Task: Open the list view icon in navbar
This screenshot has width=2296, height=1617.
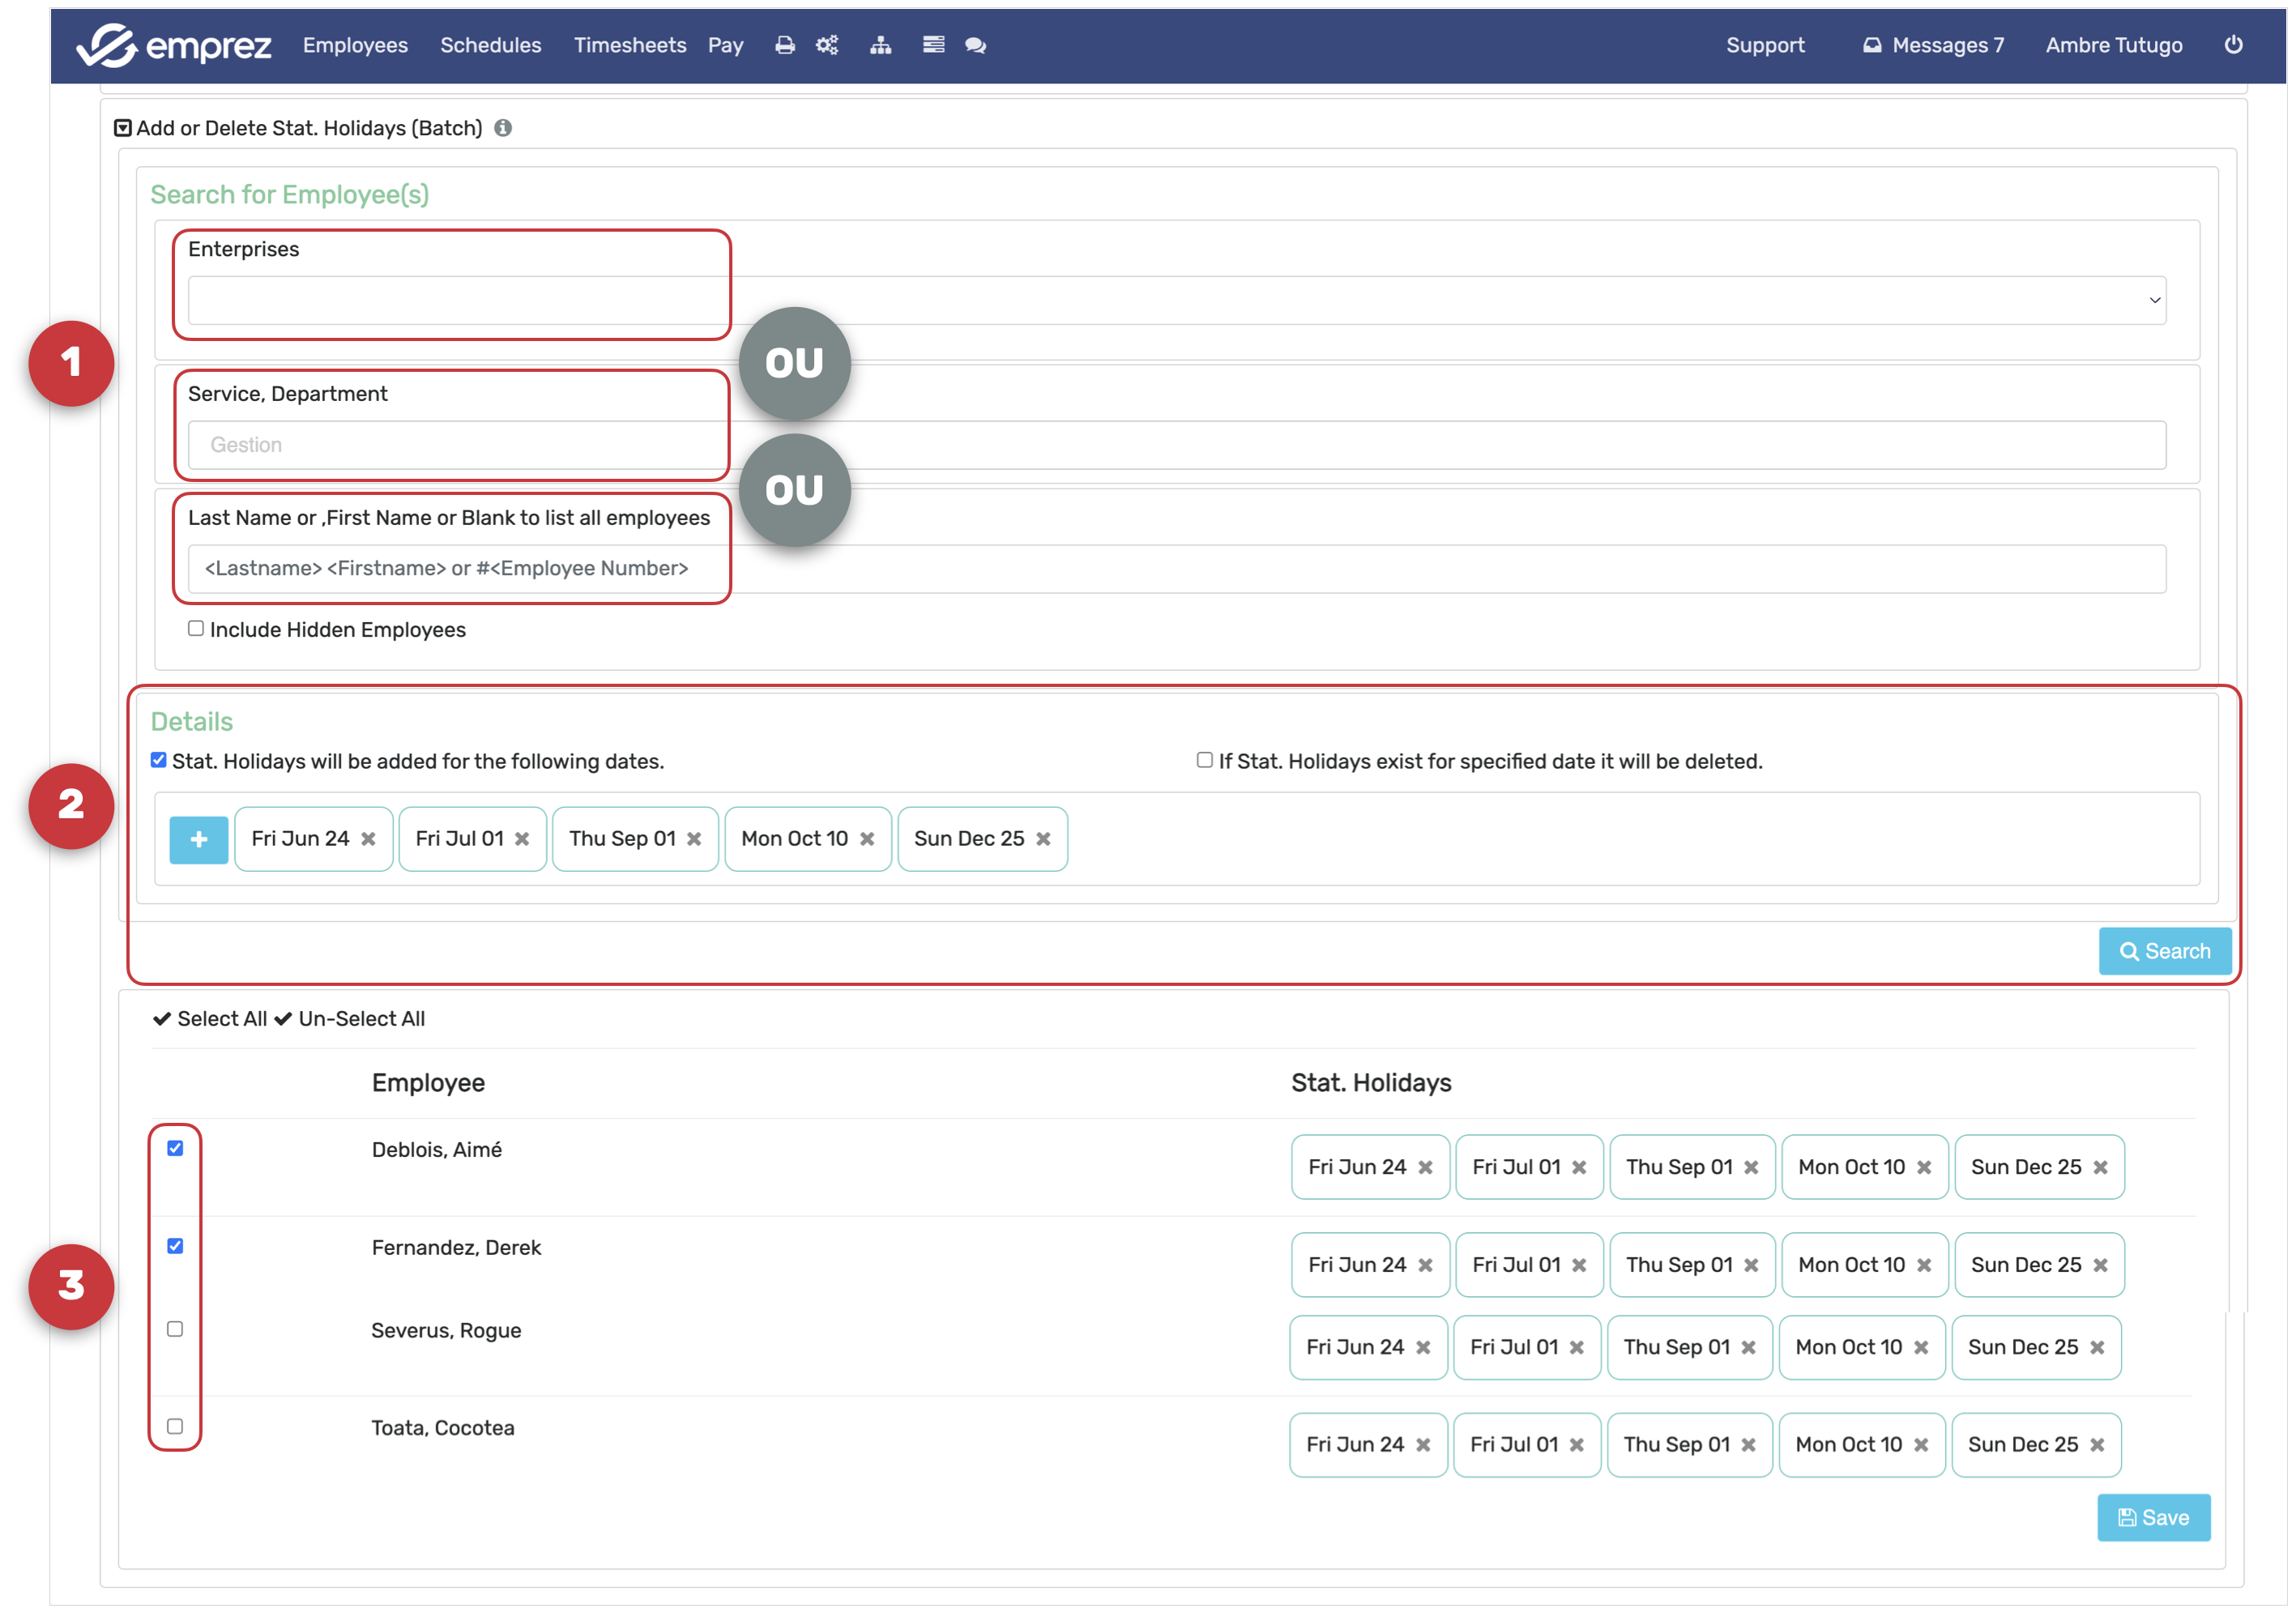Action: click(x=933, y=45)
